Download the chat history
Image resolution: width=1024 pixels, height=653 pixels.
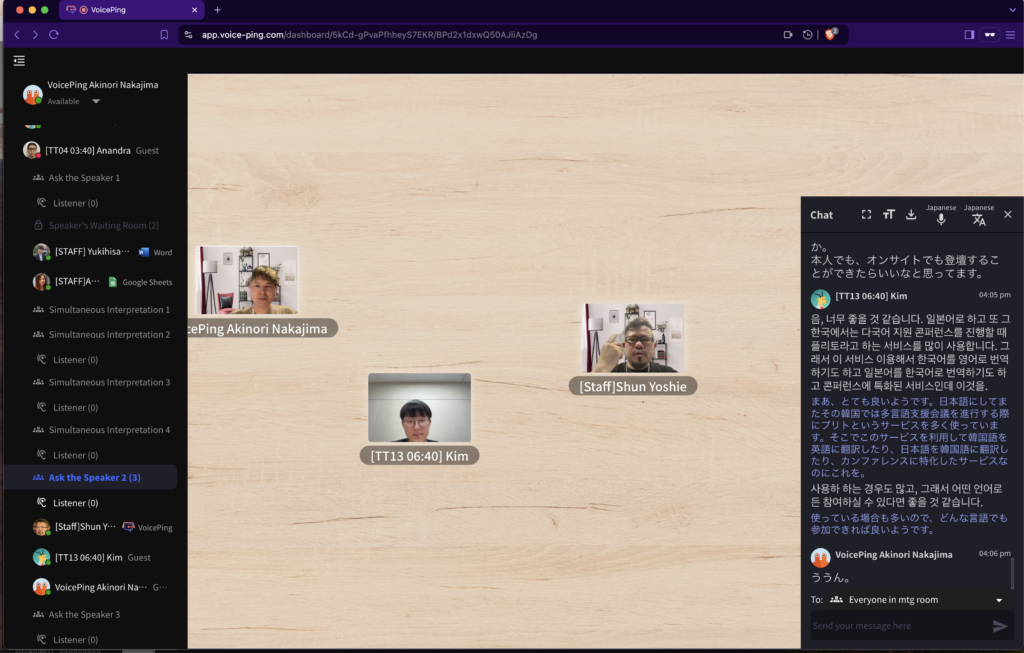tap(911, 214)
